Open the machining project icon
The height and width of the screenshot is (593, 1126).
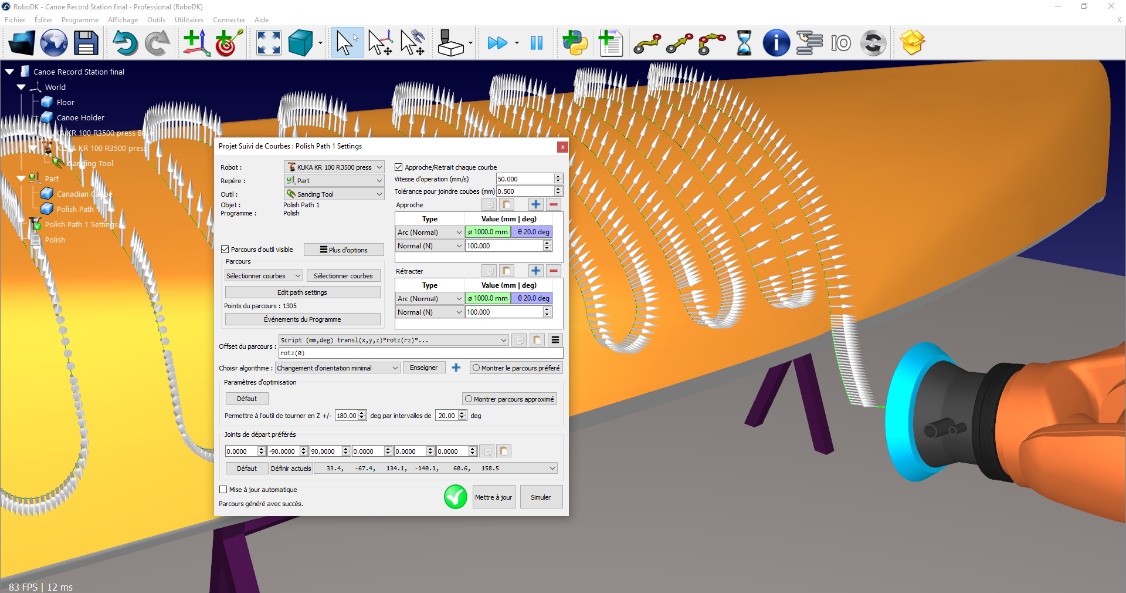[x=451, y=43]
